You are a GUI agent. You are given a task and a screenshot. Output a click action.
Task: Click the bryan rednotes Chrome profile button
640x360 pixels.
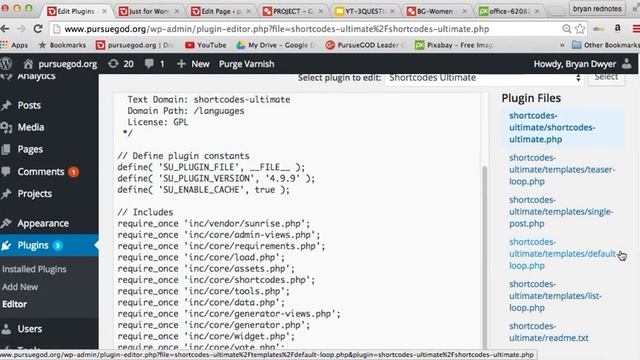597,8
